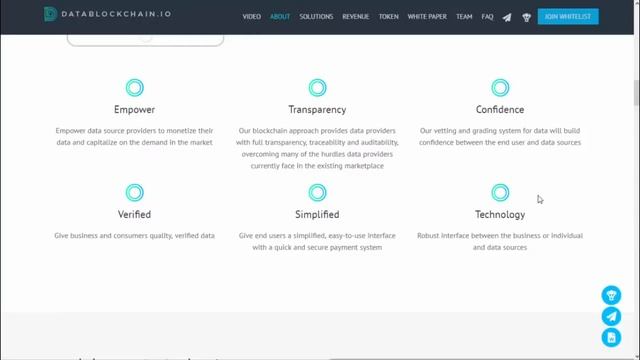Click the Empower heading
The image size is (640, 360).
point(134,110)
